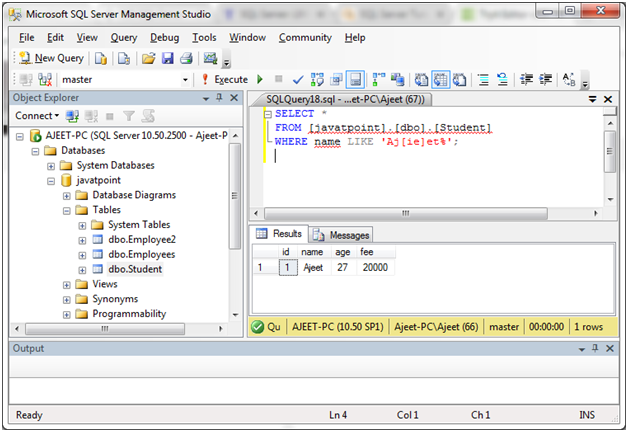Screen dimensions: 628x432
Task: Select the id cell with value 1
Action: point(288,267)
